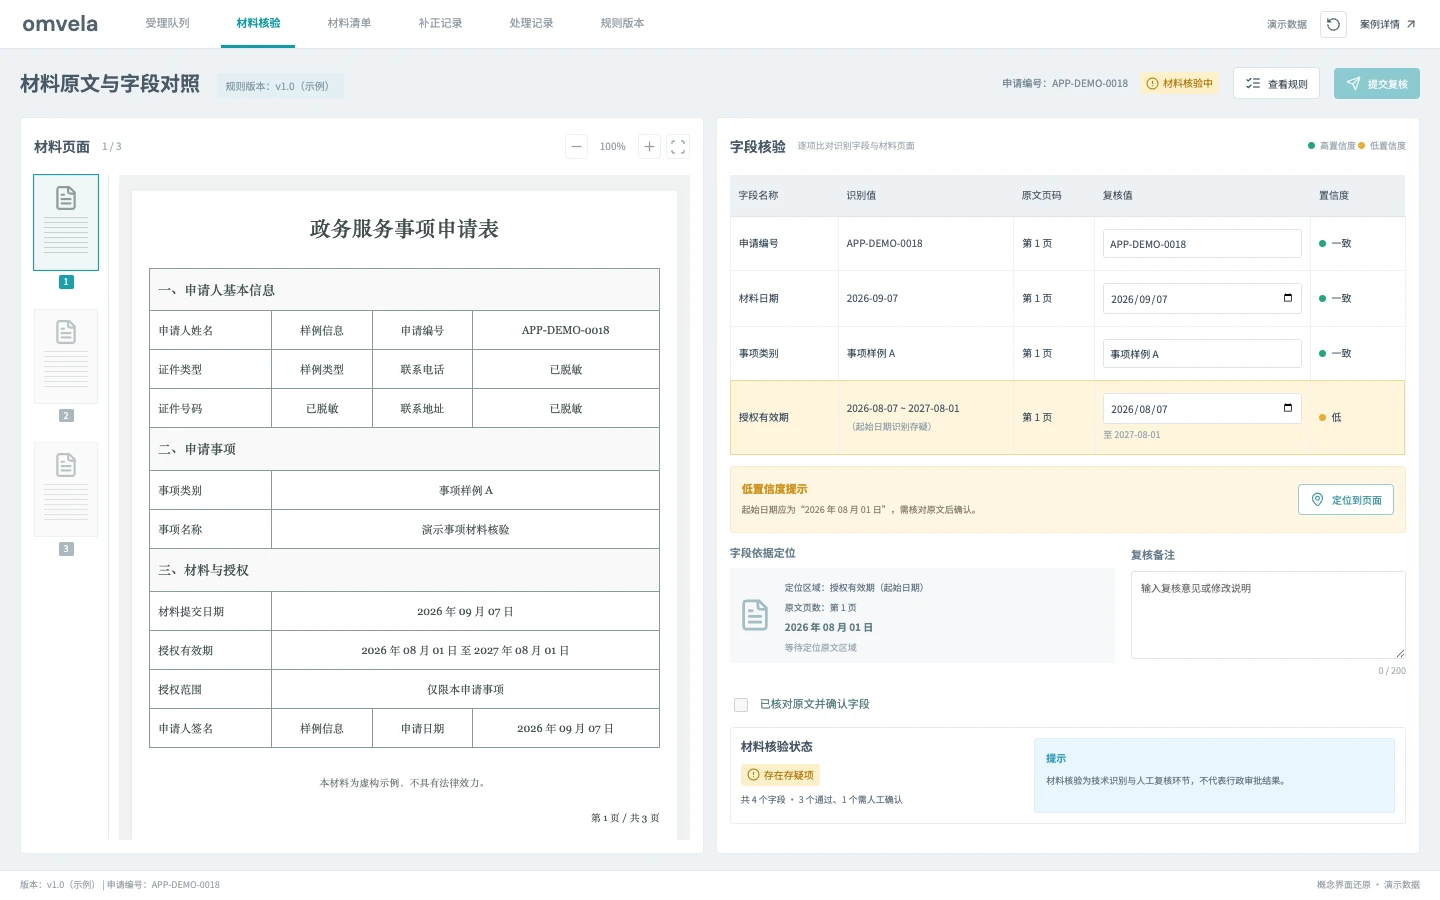
Task: Toggle fullscreen view of material page
Action: [678, 146]
